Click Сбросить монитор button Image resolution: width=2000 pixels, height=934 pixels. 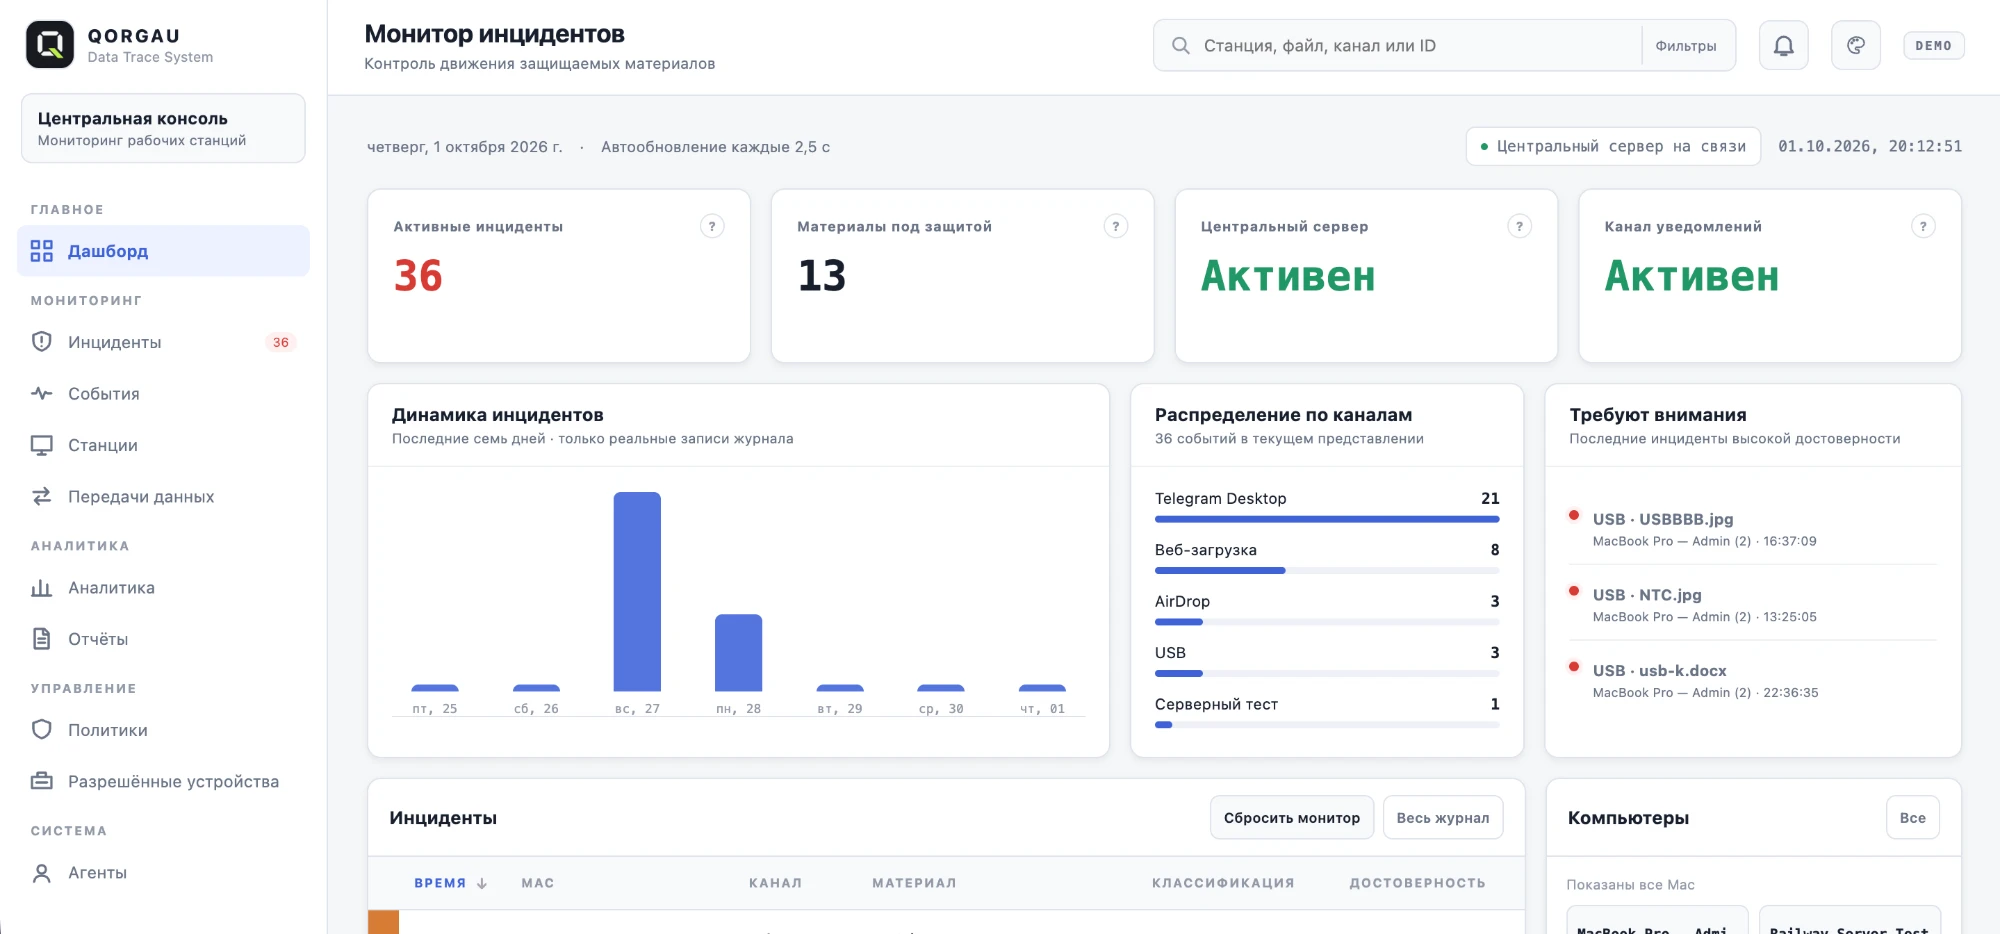[1292, 818]
